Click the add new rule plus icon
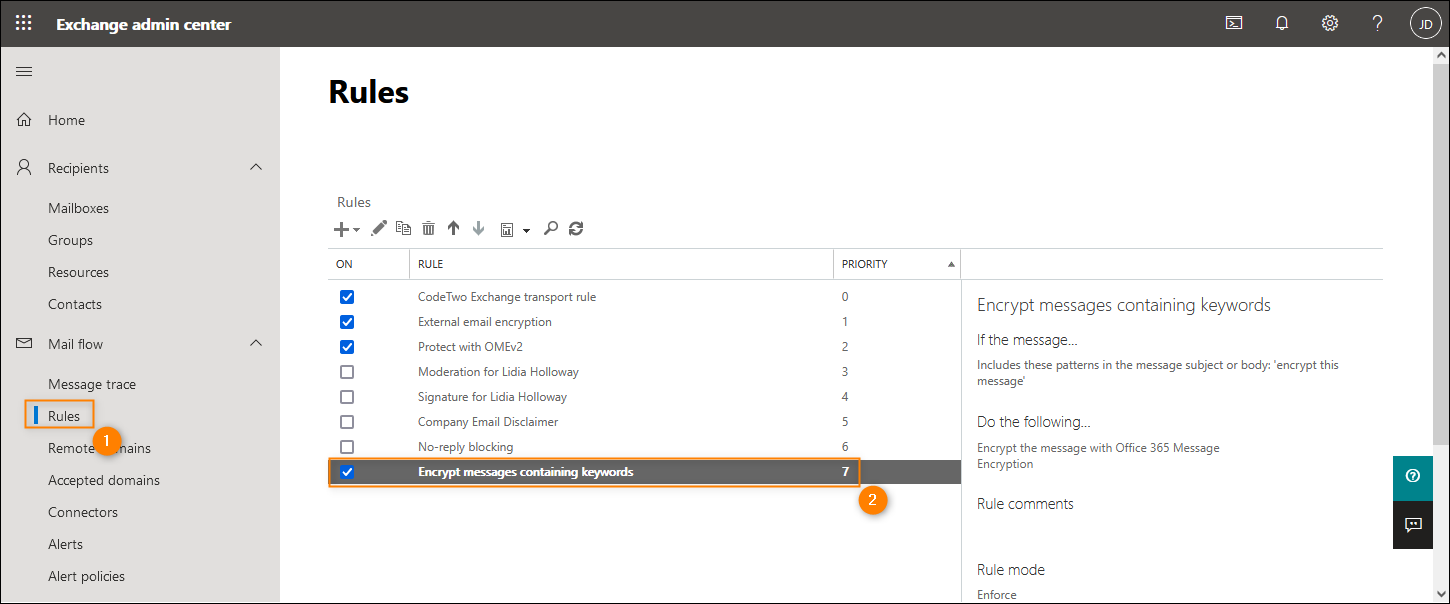Screen dimensions: 1450x604 click(339, 228)
